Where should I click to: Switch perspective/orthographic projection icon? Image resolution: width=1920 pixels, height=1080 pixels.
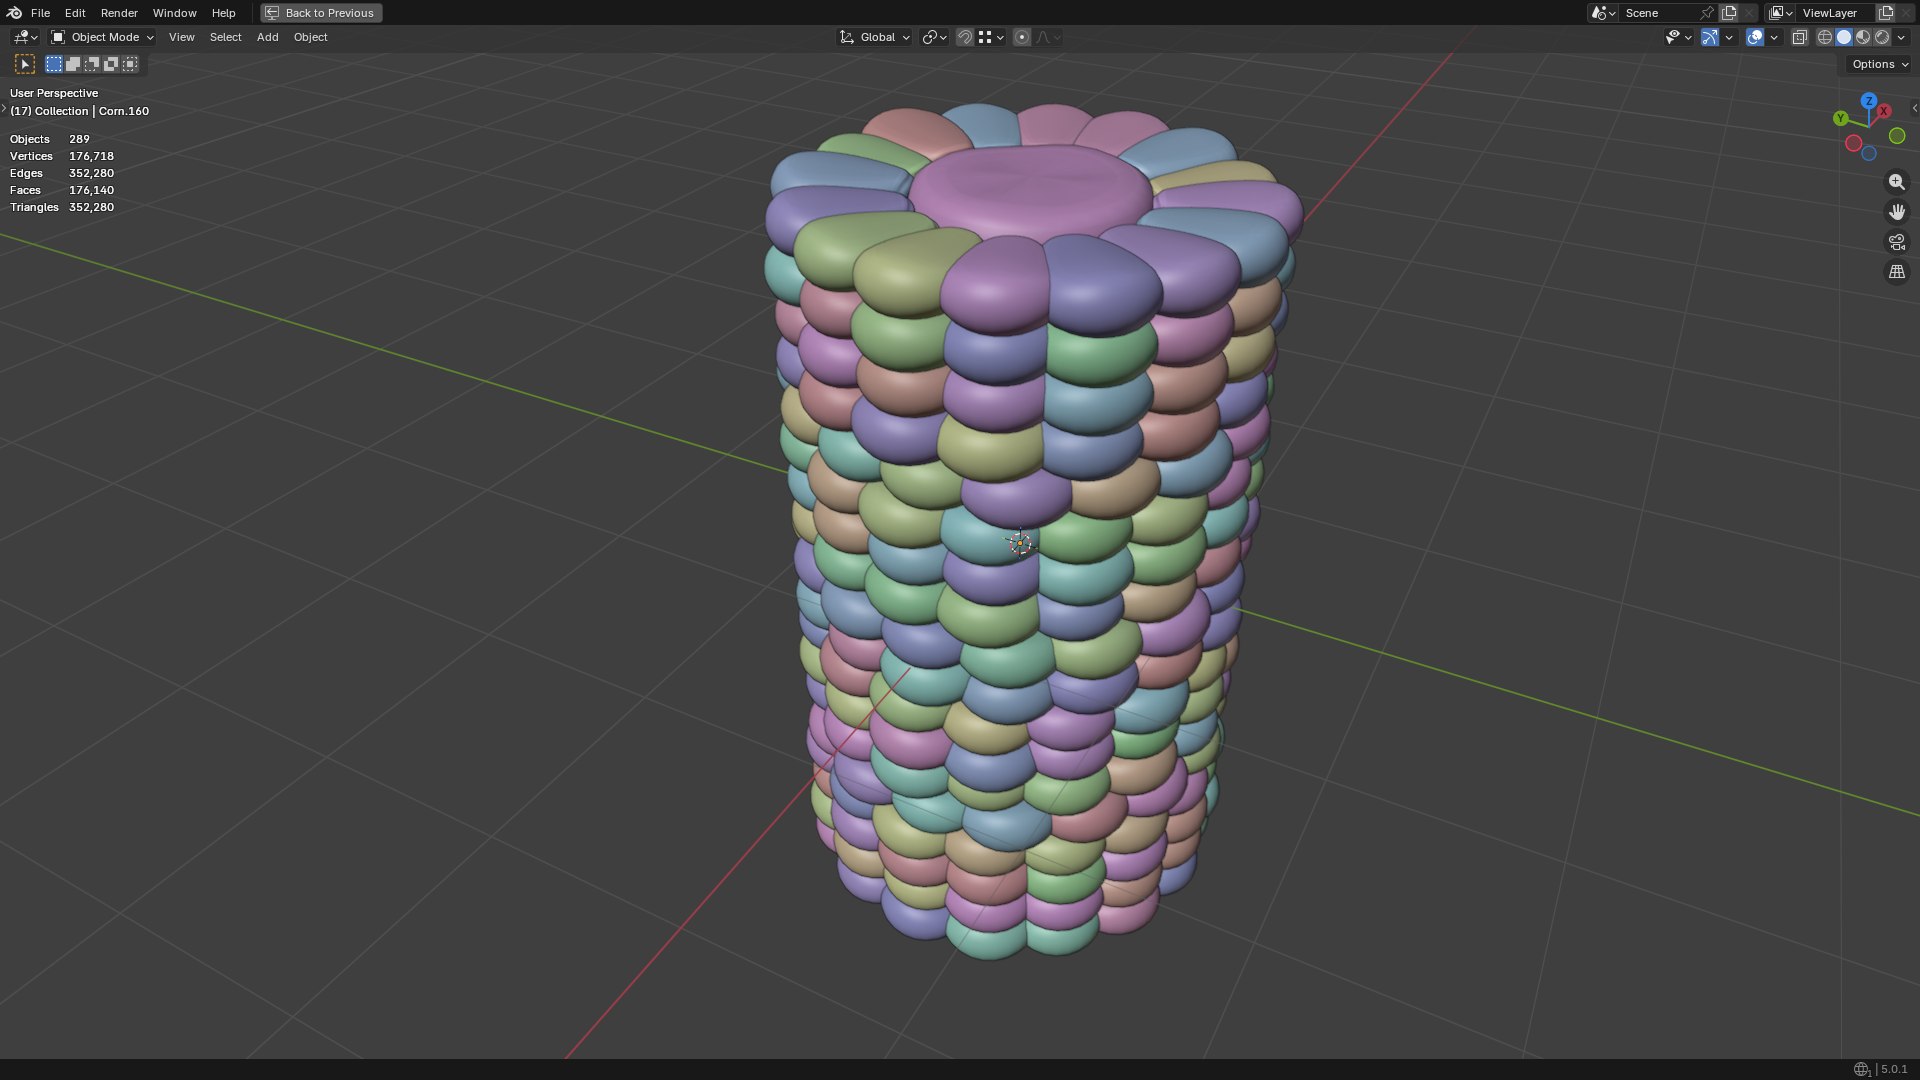pyautogui.click(x=1896, y=272)
